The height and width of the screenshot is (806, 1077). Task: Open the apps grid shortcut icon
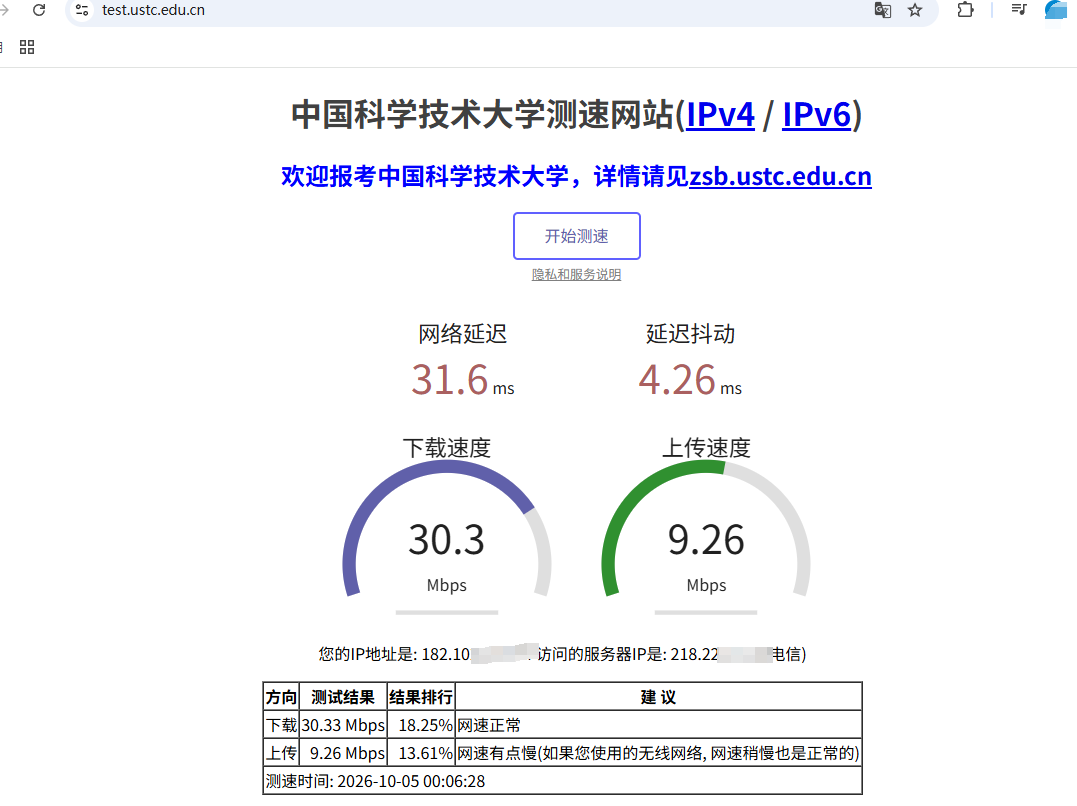pos(27,47)
